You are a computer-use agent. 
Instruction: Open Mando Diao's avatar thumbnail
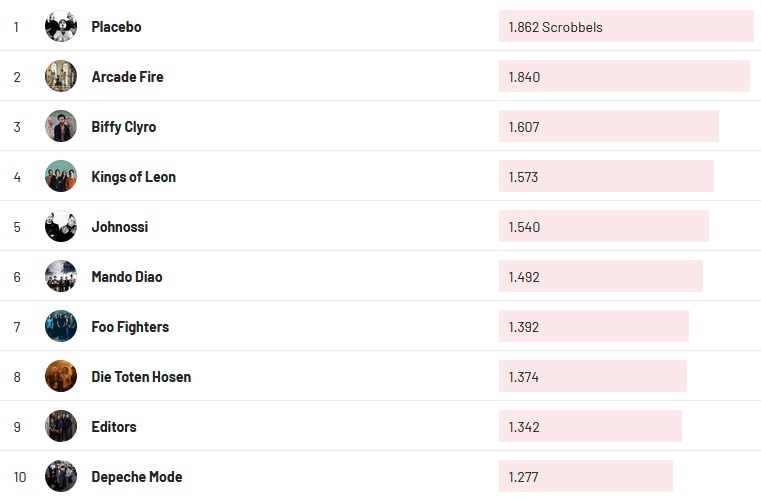[61, 277]
